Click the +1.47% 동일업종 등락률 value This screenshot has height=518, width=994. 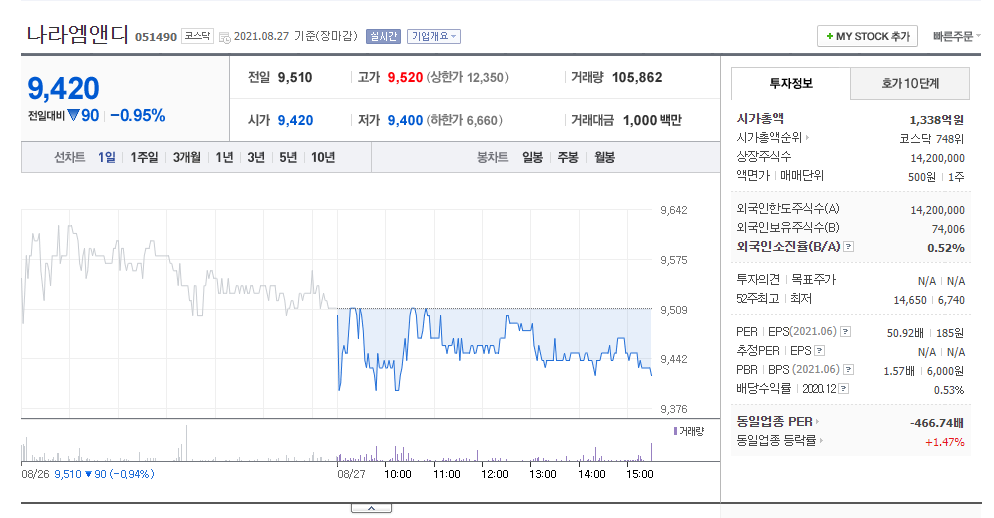point(945,442)
